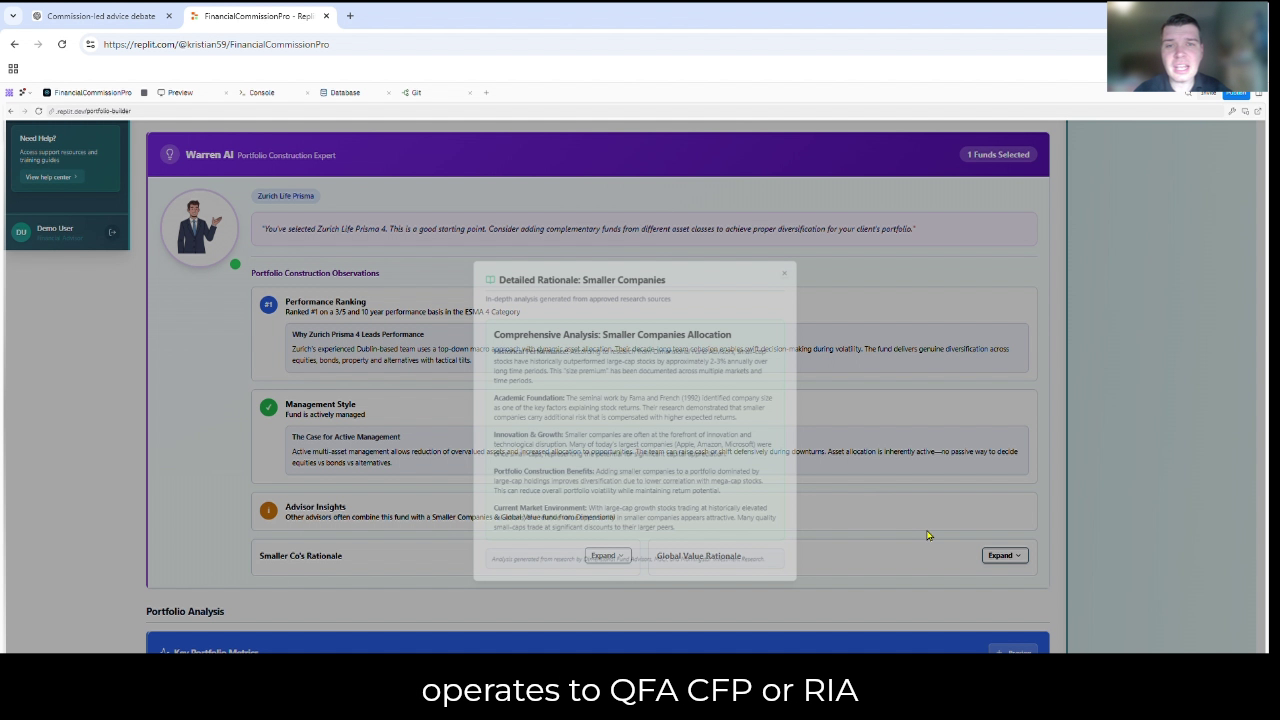1280x720 pixels.
Task: Click the logout icon next to Demo User
Action: pos(112,232)
